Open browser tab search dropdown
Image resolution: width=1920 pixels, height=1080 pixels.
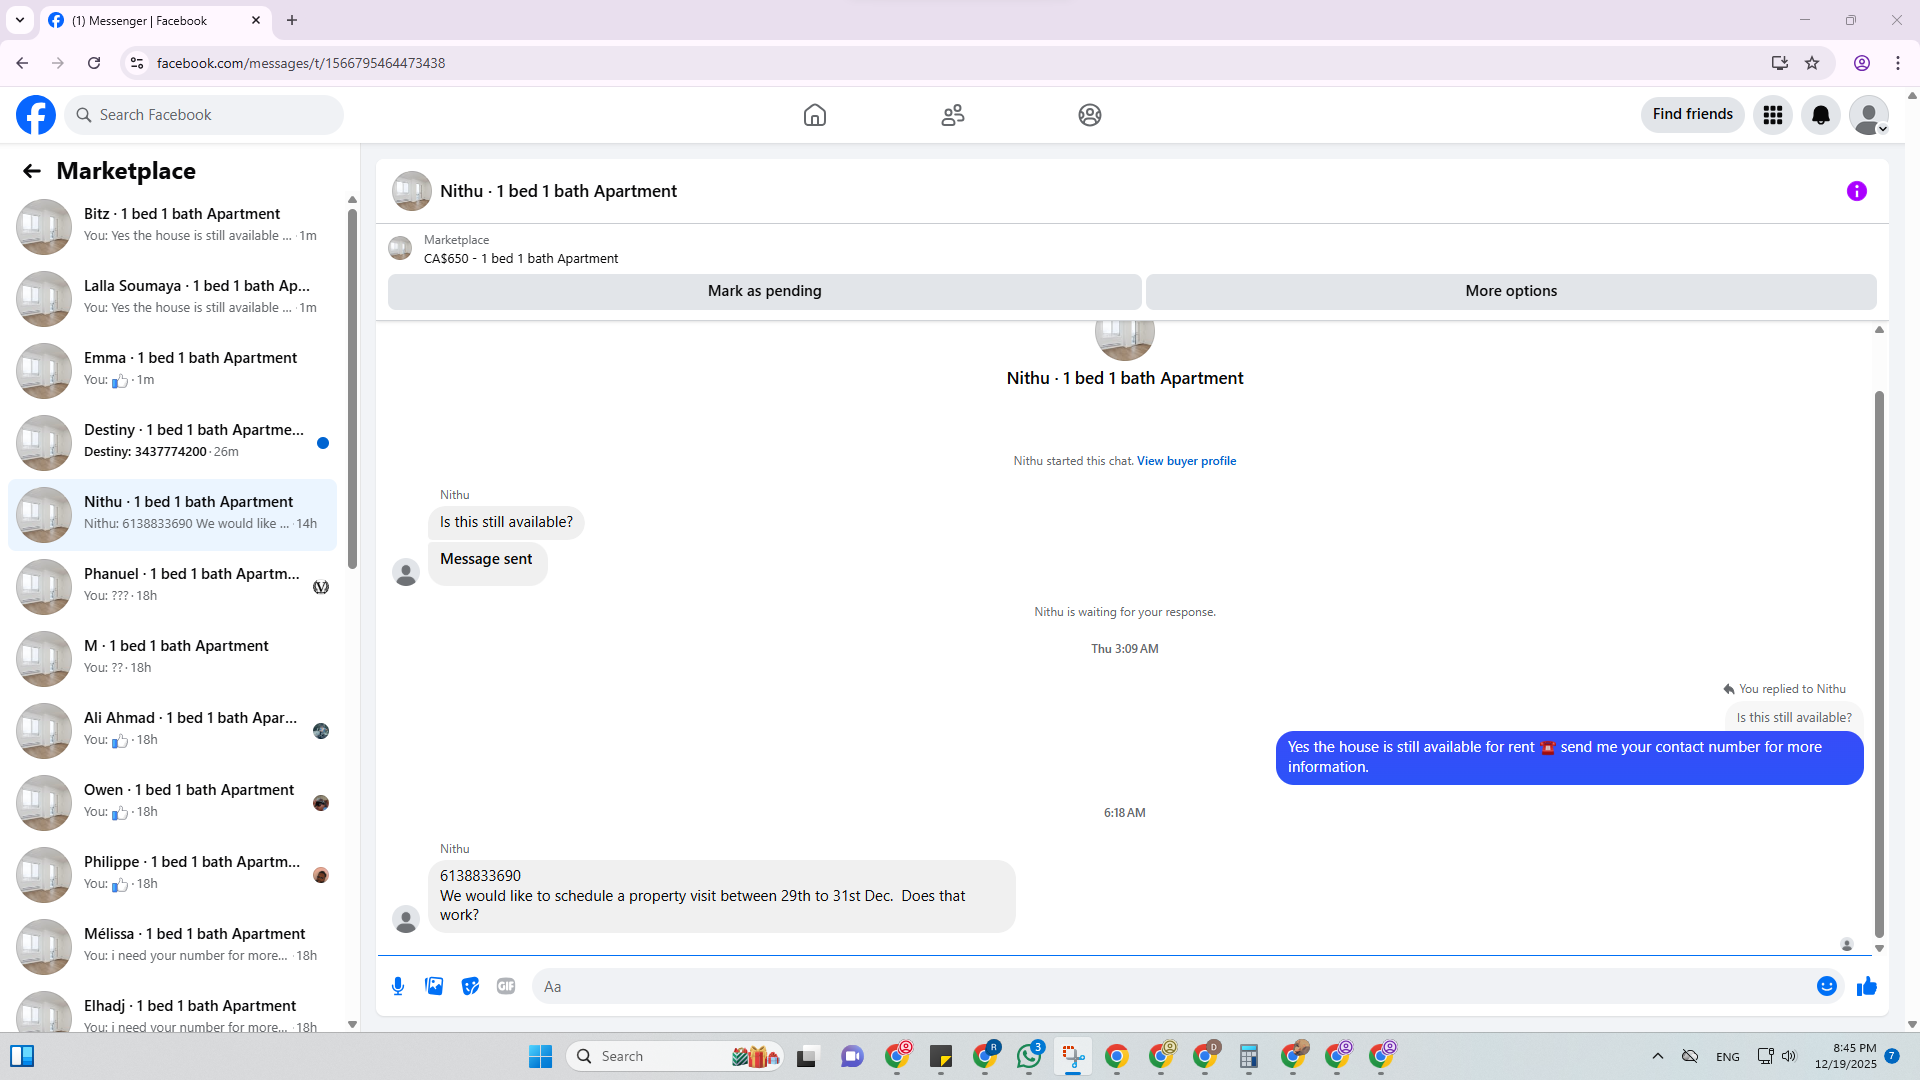point(19,20)
